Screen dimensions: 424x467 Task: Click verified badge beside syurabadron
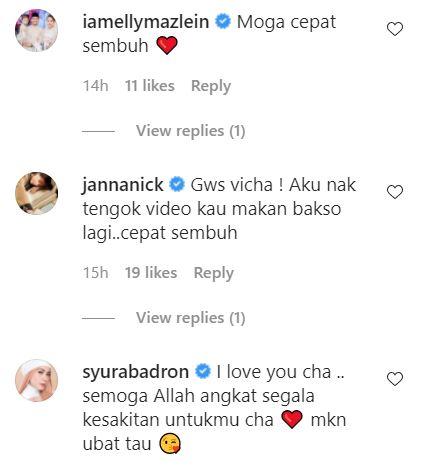point(203,372)
